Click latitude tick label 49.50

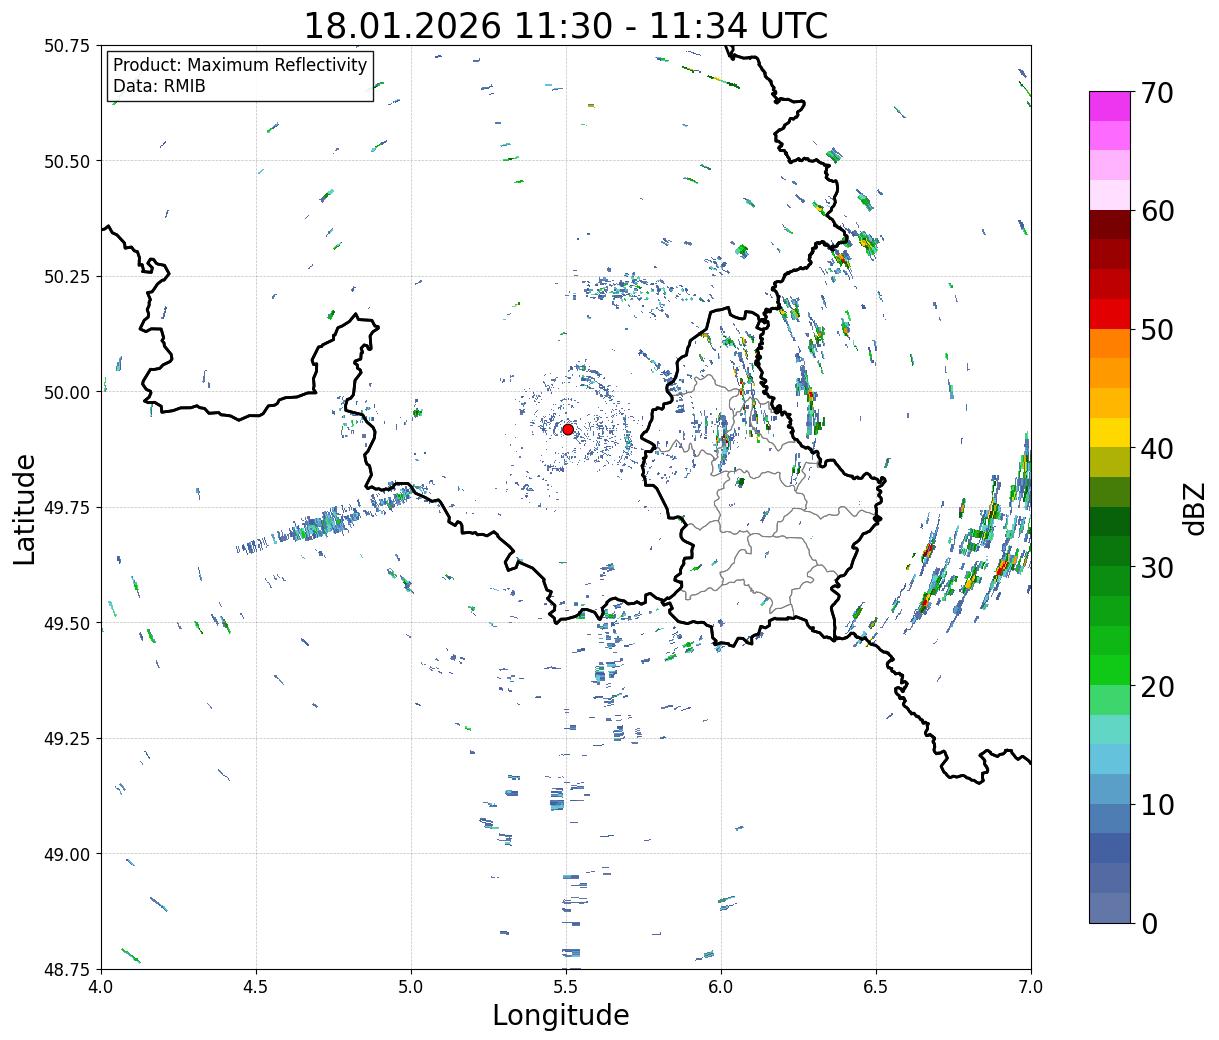coord(66,623)
